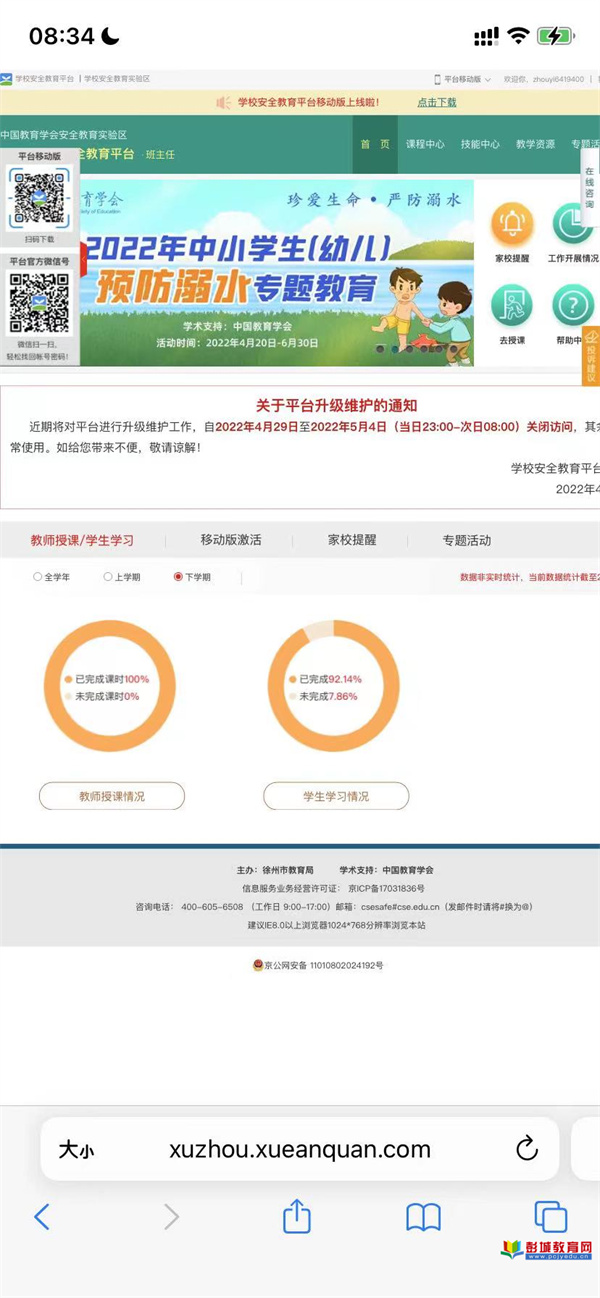This screenshot has height=1298, width=600.
Task: Click the 学生学习情况 button
Action: pos(336,796)
